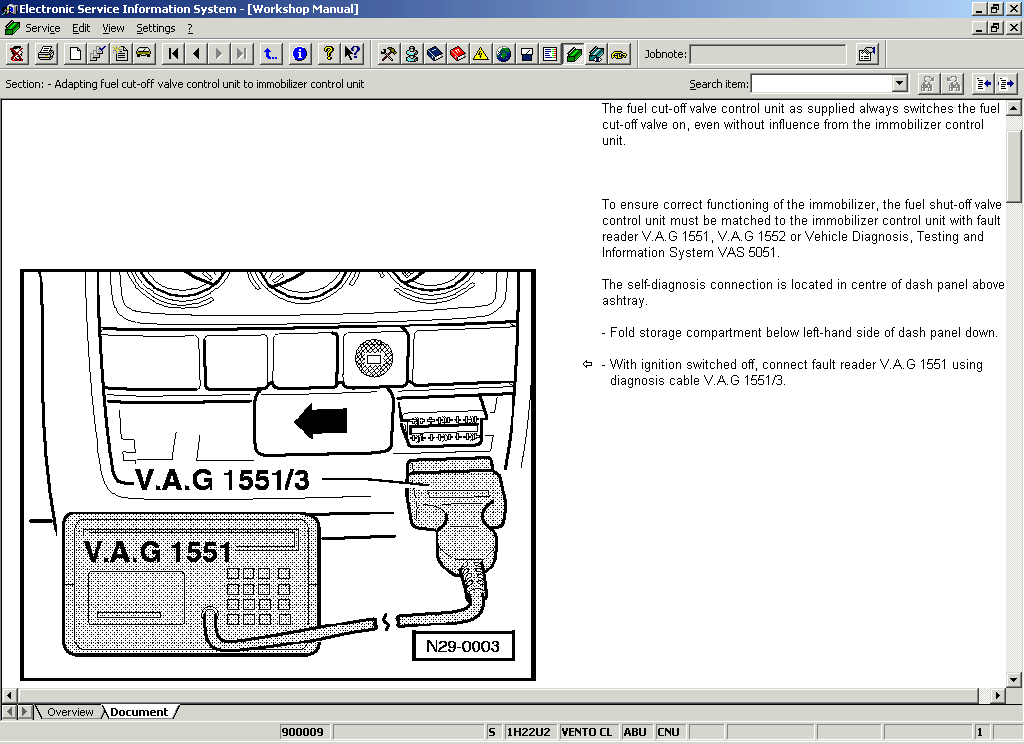Open the red book manual icon
Image resolution: width=1024 pixels, height=744 pixels.
pos(457,54)
